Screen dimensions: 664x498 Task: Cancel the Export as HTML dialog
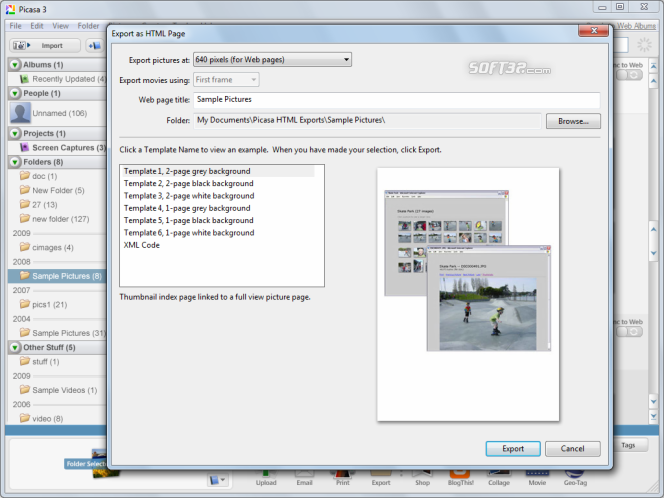click(x=573, y=448)
